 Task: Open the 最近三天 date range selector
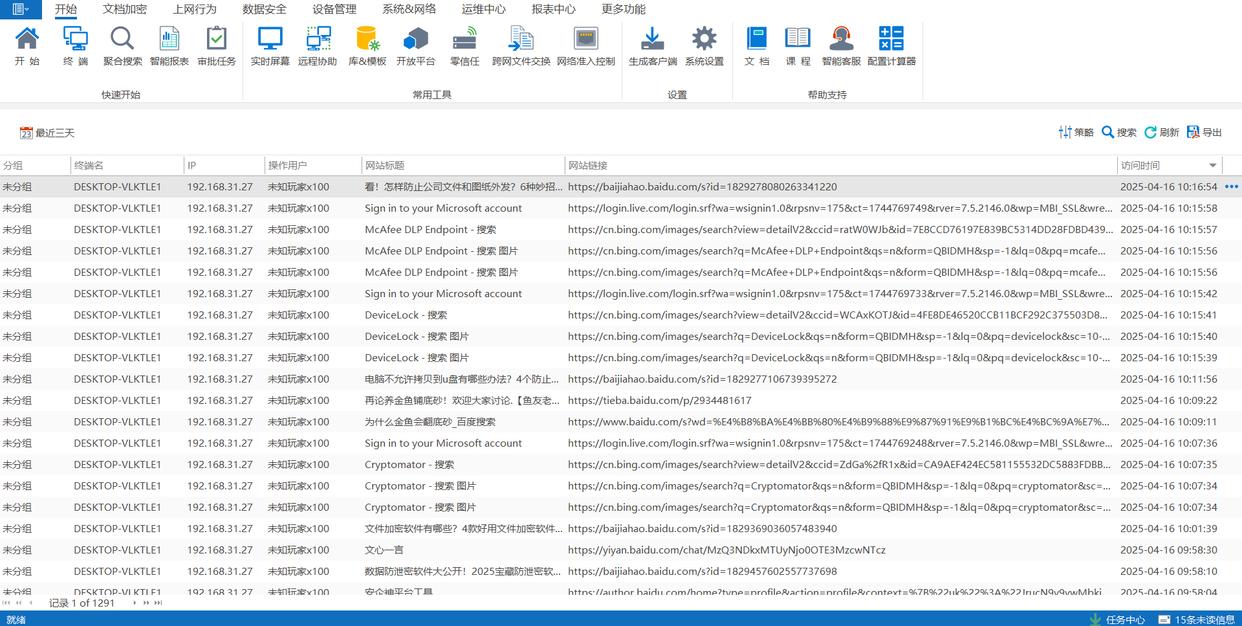(x=47, y=133)
